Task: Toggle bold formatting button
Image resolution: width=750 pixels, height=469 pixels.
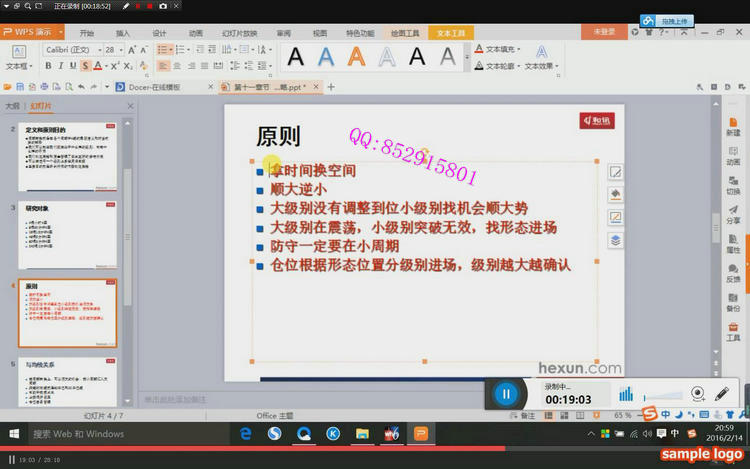Action: click(47, 66)
